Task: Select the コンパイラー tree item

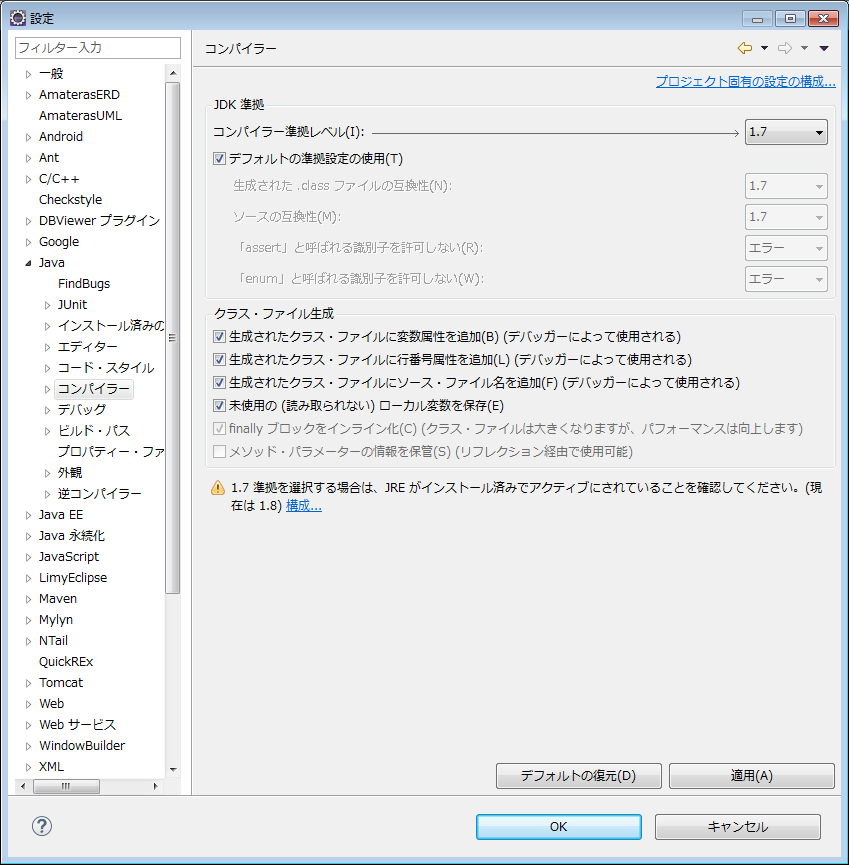Action: click(94, 389)
